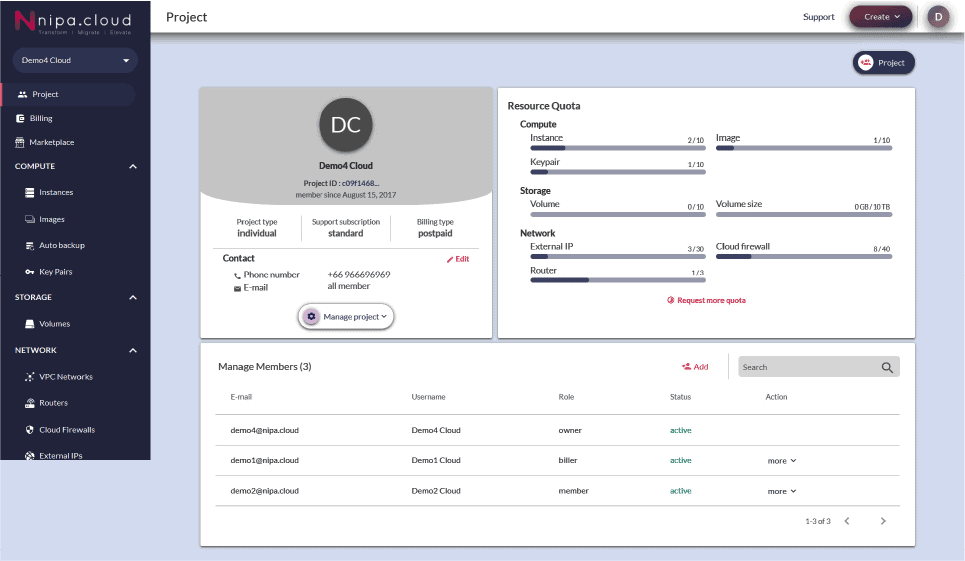Screen dimensions: 965x561
Task: Click the Volumes drive icon
Action: [30, 324]
